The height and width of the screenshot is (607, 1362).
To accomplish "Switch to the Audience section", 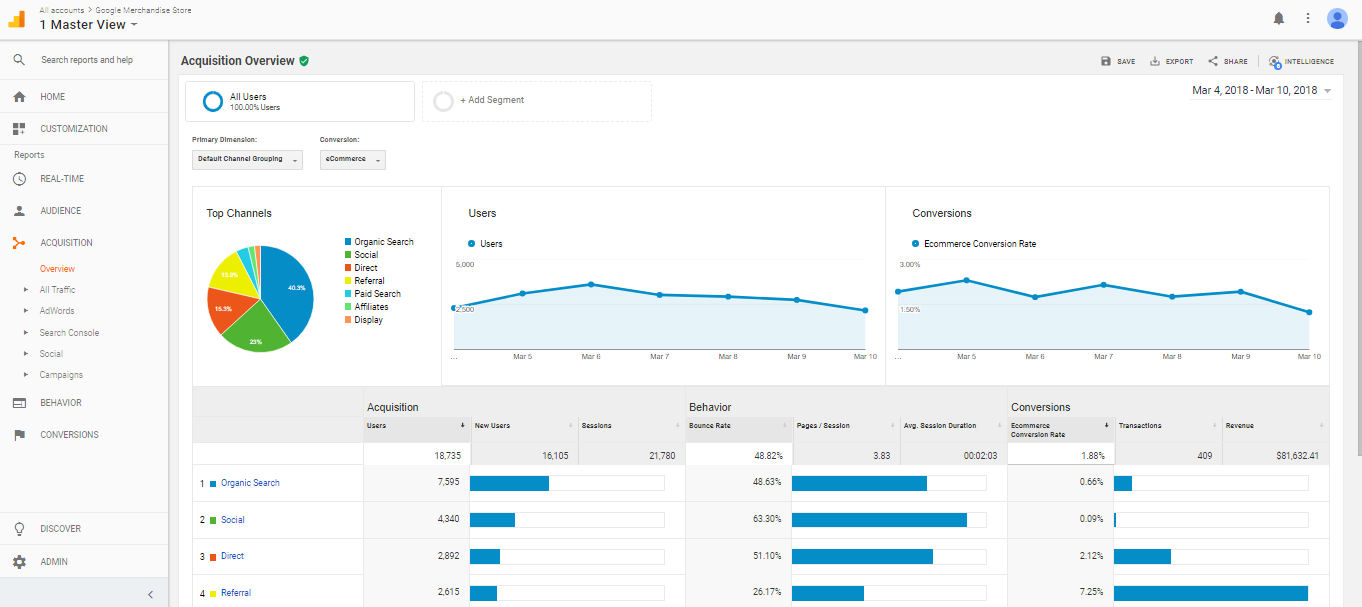I will click(60, 210).
